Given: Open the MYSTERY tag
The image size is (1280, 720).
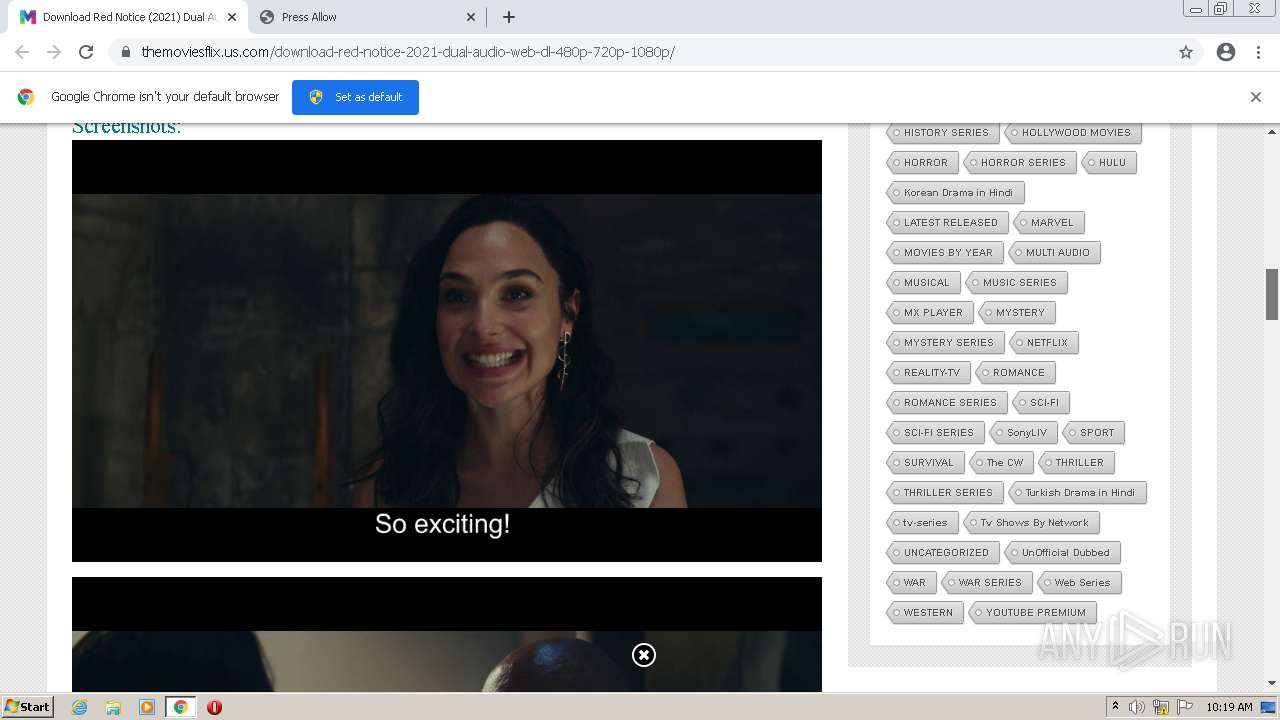Looking at the screenshot, I should [x=1016, y=312].
